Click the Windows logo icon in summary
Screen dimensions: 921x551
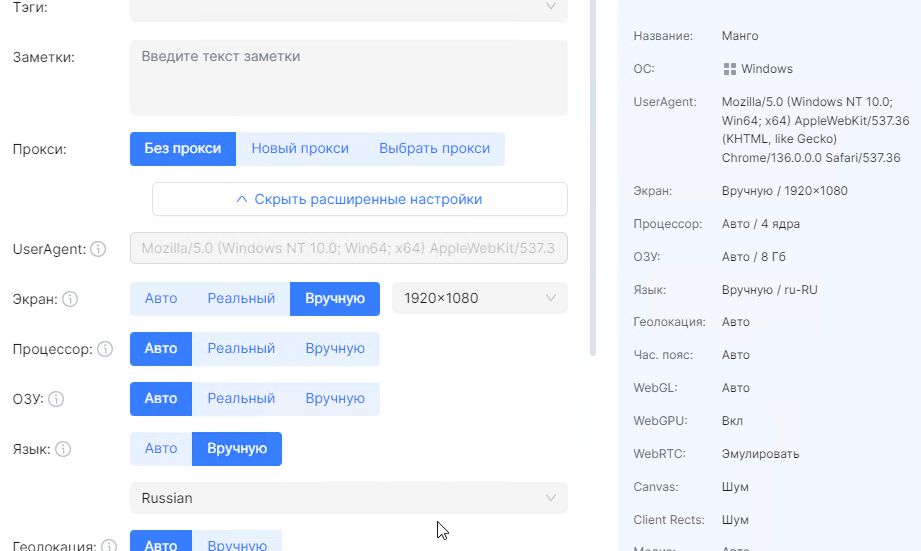(x=730, y=69)
